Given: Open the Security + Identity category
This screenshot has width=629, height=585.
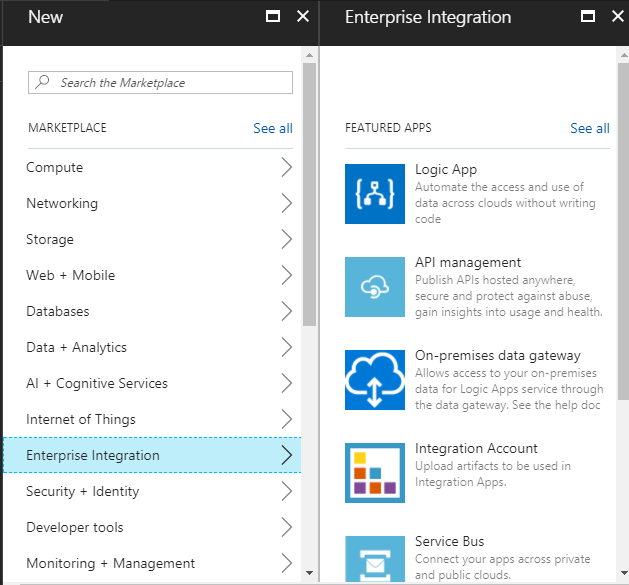Looking at the screenshot, I should pyautogui.click(x=83, y=491).
